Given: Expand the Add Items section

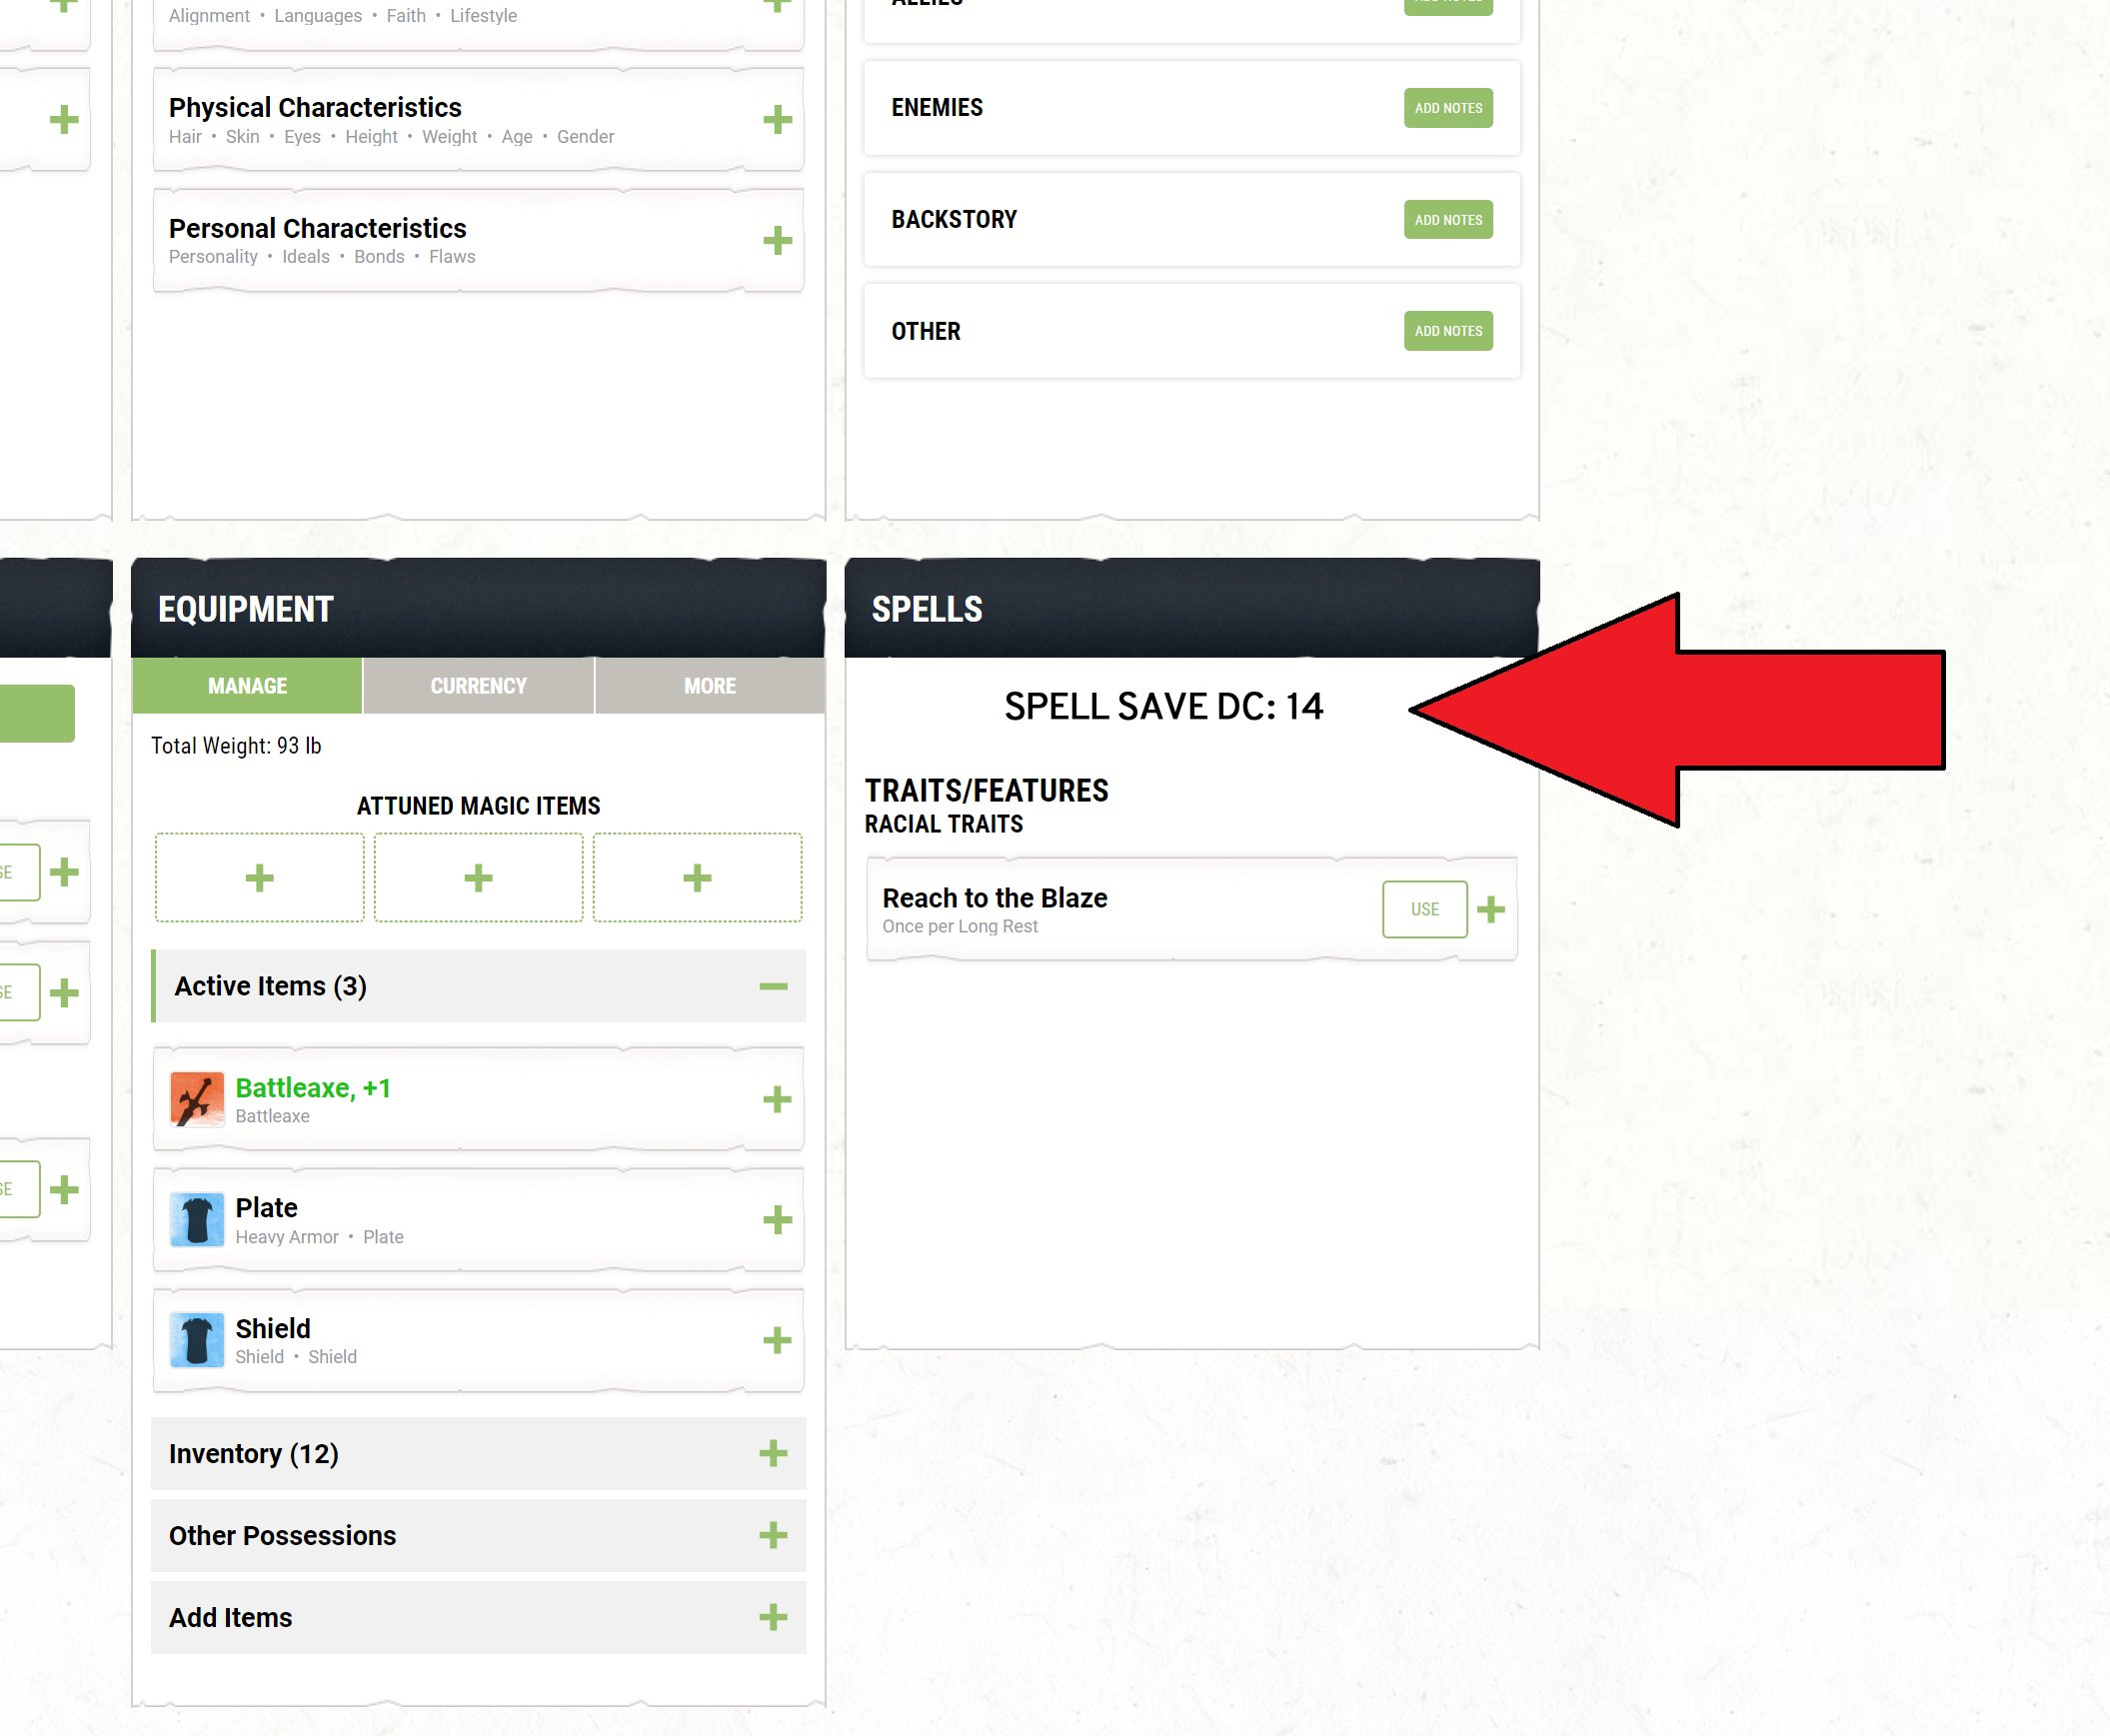Looking at the screenshot, I should tap(773, 1617).
